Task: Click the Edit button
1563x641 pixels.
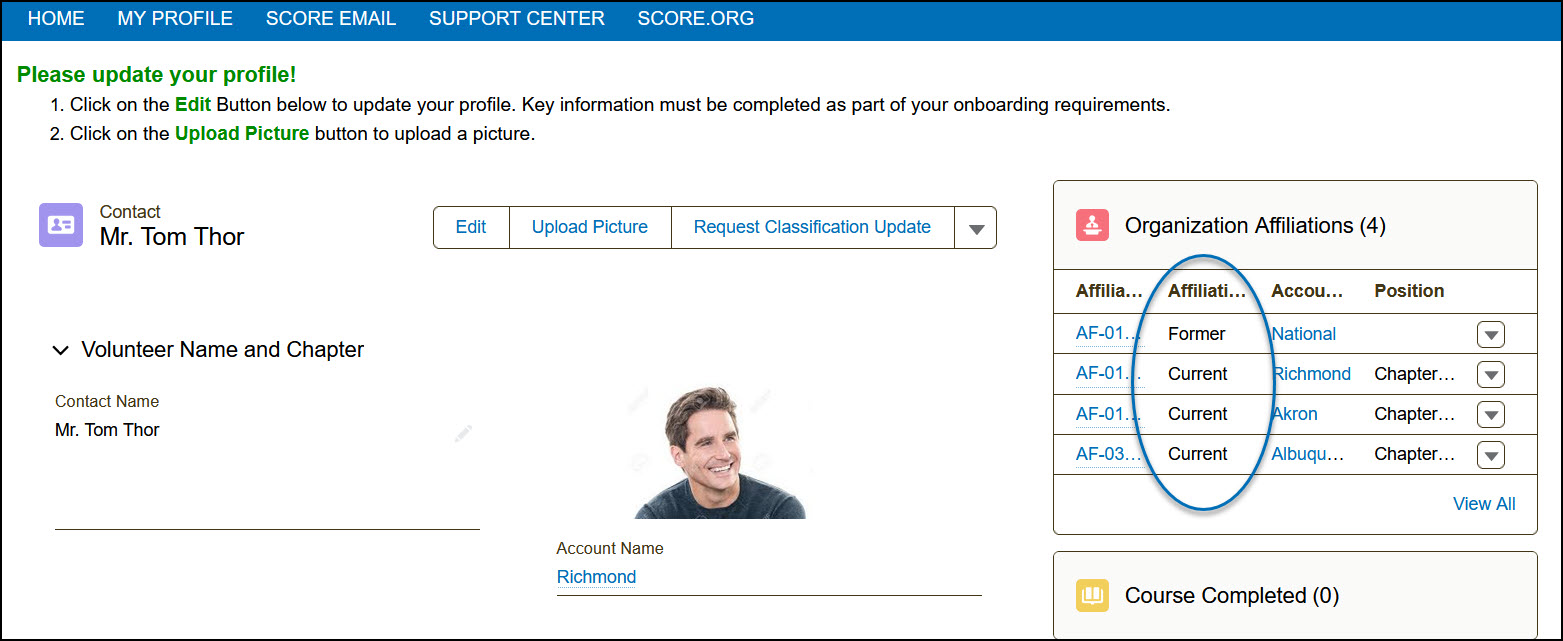Action: coord(471,227)
